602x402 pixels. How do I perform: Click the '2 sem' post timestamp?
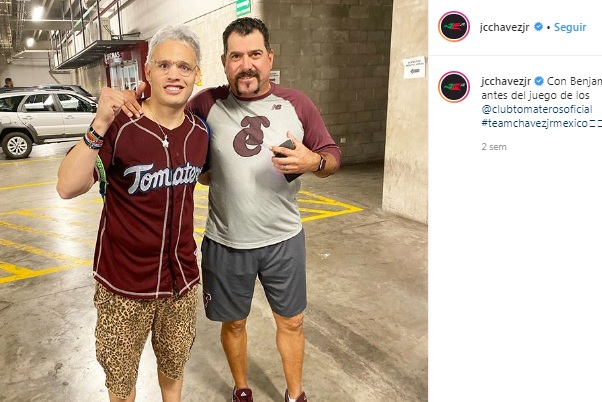pyautogui.click(x=494, y=146)
